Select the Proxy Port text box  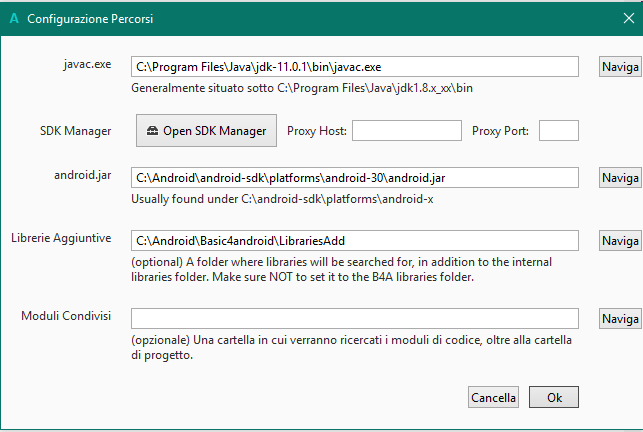coord(559,131)
